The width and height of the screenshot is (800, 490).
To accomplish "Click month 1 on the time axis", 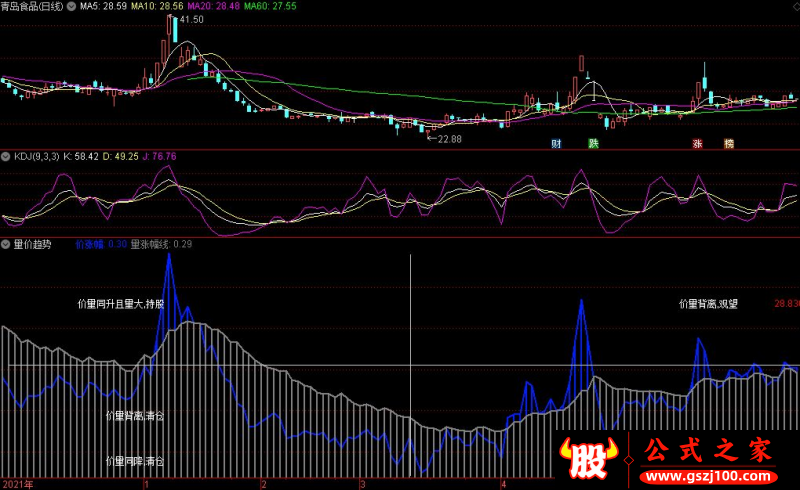I will 146,484.
